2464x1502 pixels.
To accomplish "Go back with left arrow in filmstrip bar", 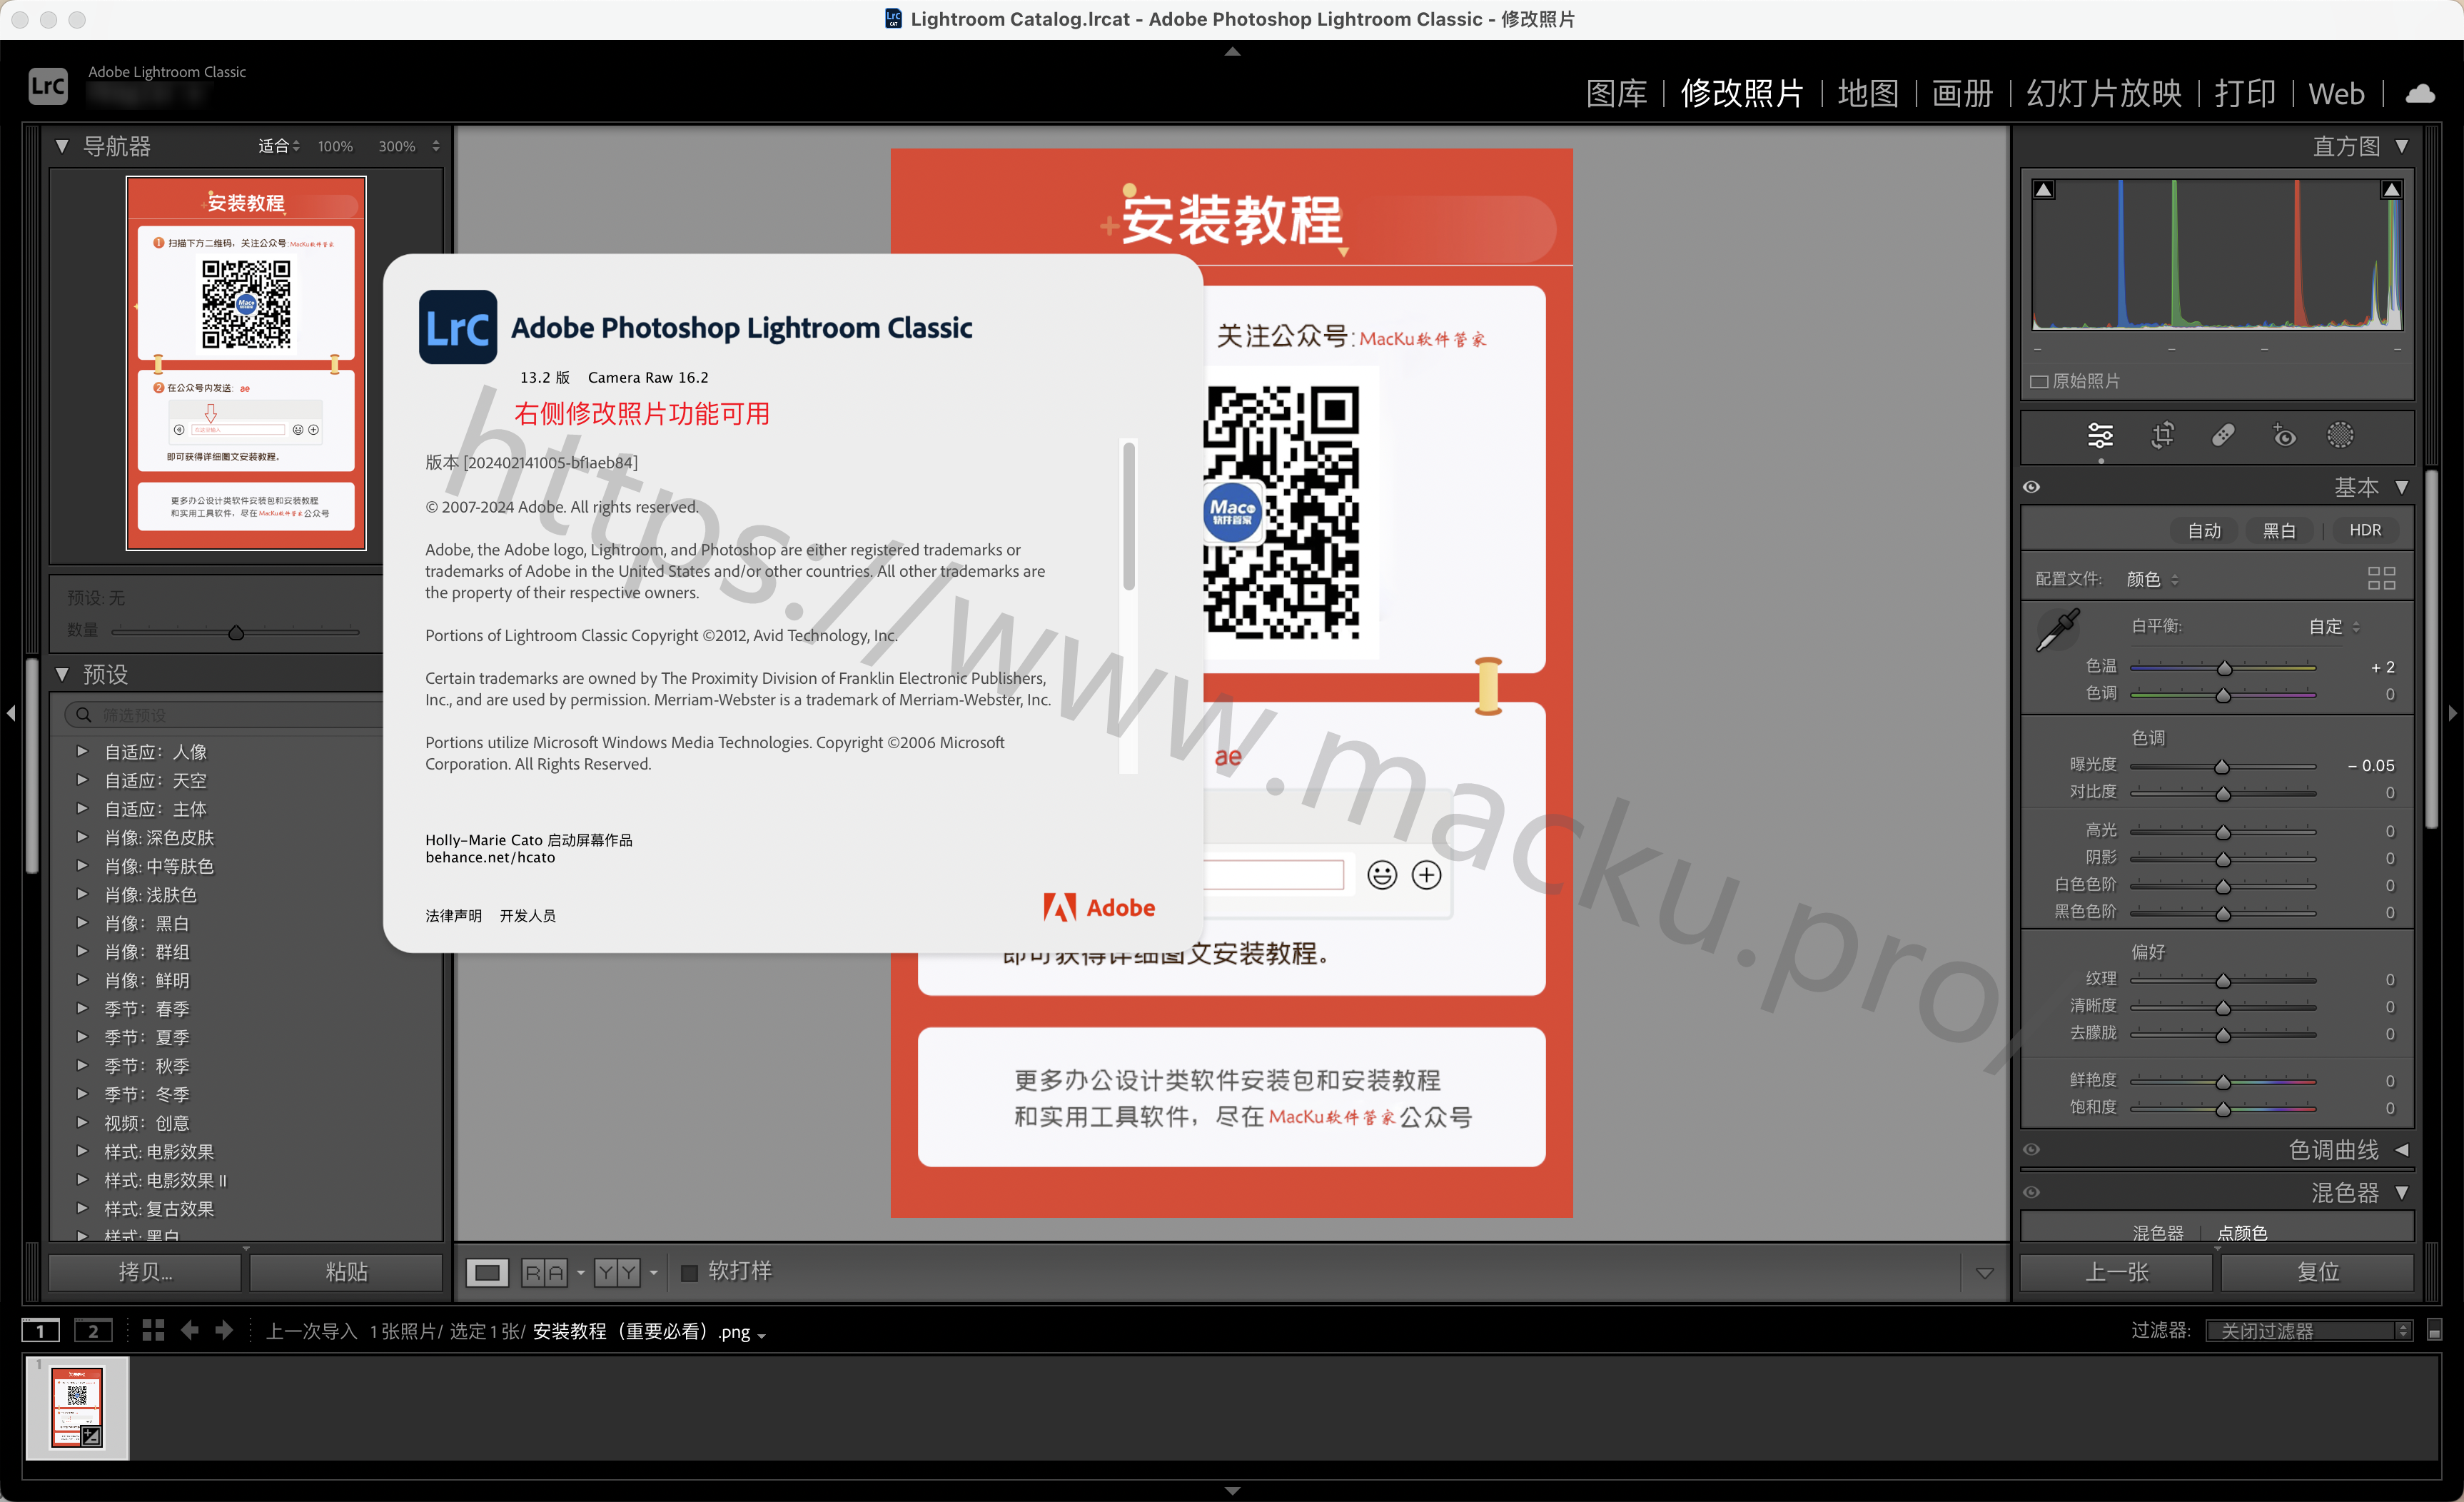I will [189, 1330].
